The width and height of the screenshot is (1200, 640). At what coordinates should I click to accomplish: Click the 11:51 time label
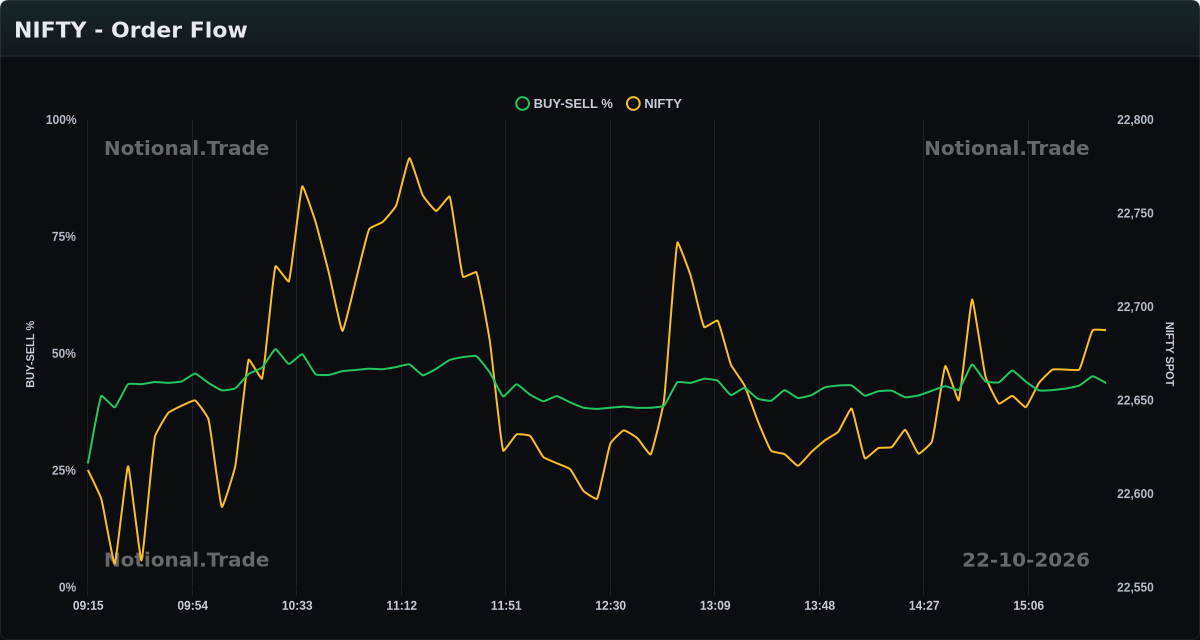506,606
